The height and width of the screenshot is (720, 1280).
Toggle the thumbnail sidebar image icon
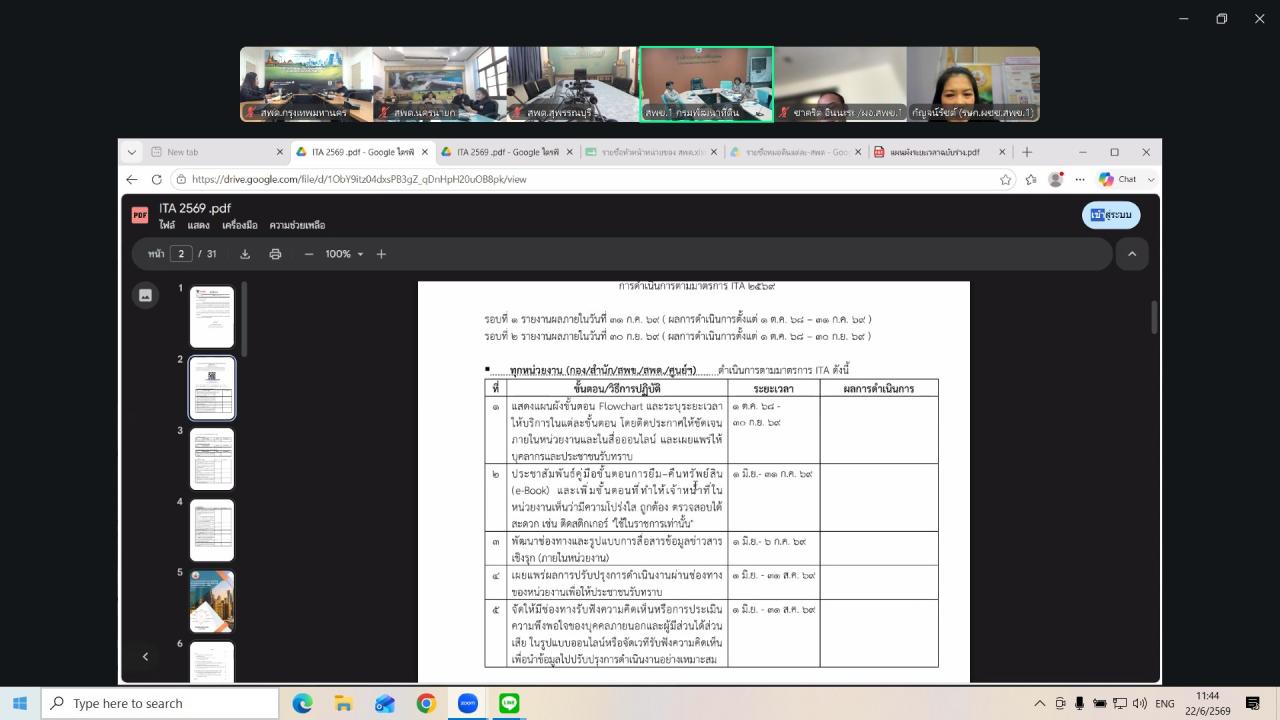pyautogui.click(x=145, y=295)
